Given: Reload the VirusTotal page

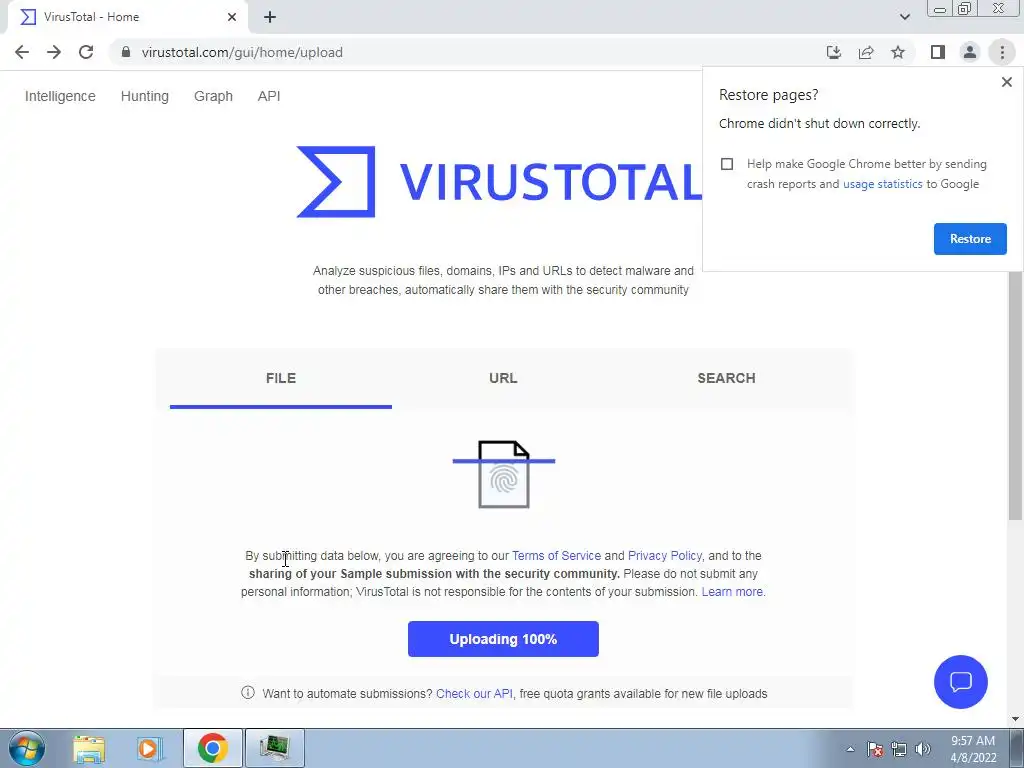Looking at the screenshot, I should (86, 52).
